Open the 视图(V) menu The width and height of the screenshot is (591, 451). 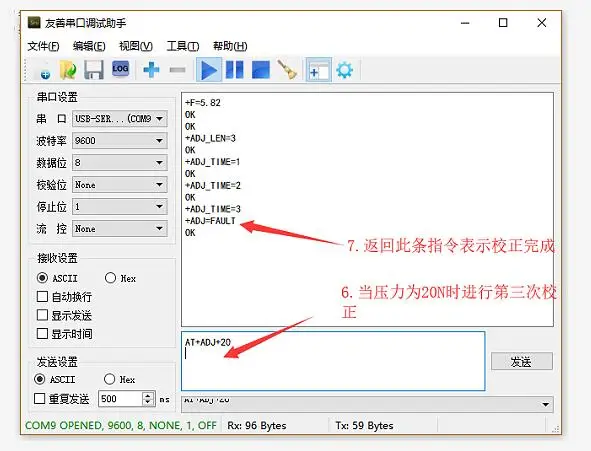coord(136,46)
